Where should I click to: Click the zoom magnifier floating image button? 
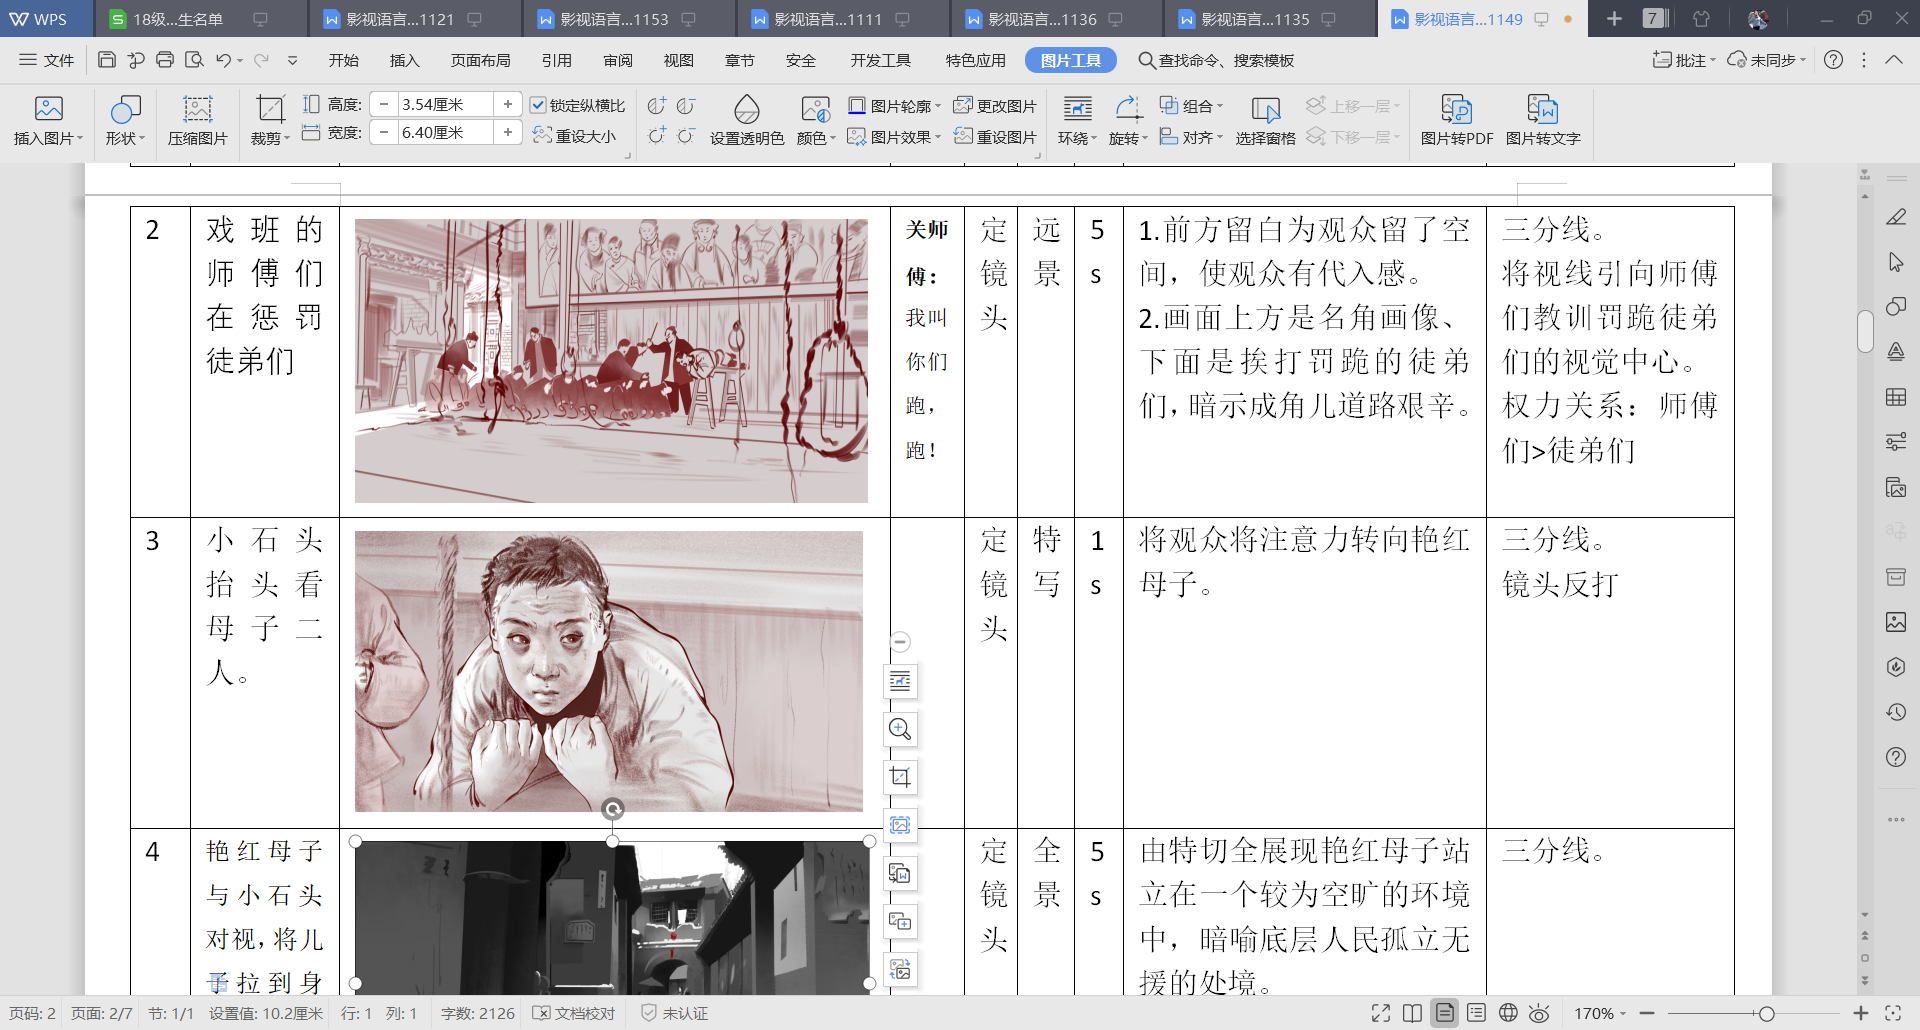click(900, 729)
